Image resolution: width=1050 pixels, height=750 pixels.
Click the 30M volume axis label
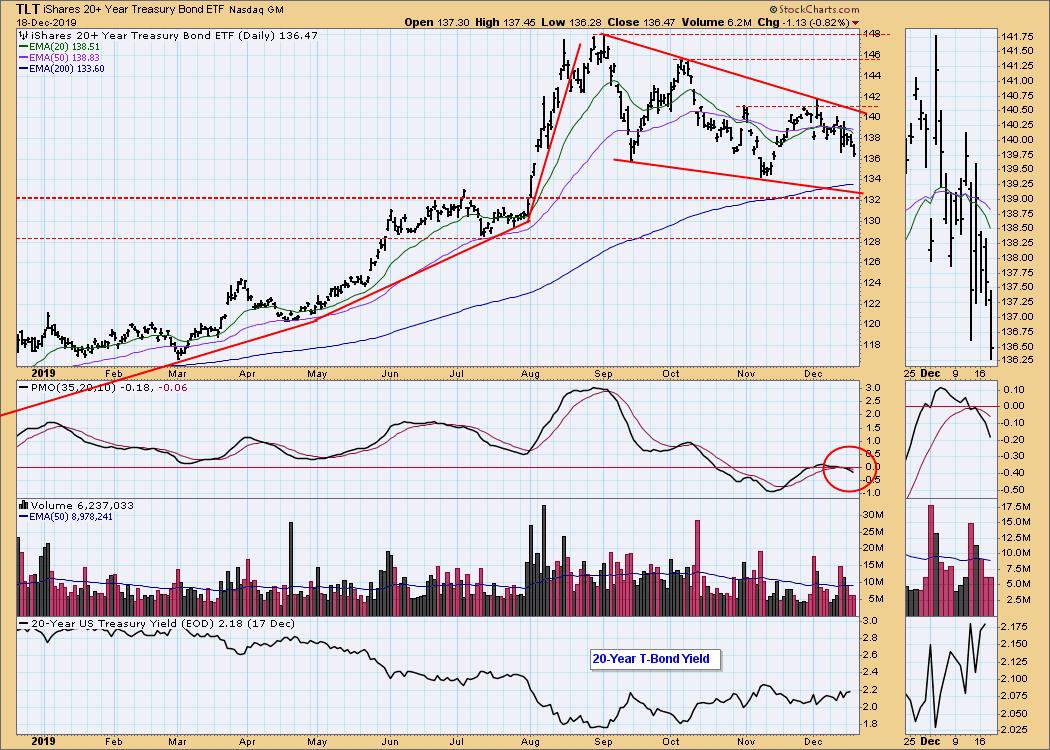pyautogui.click(x=873, y=514)
